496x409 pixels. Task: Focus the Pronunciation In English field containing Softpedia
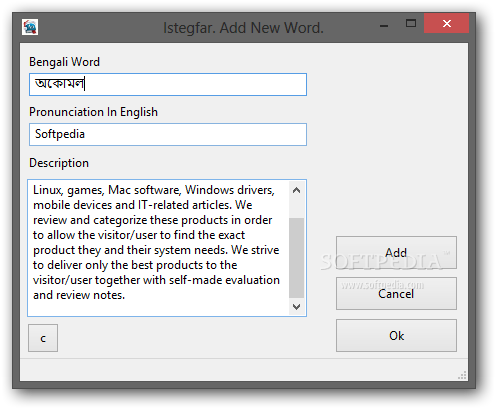pyautogui.click(x=168, y=134)
